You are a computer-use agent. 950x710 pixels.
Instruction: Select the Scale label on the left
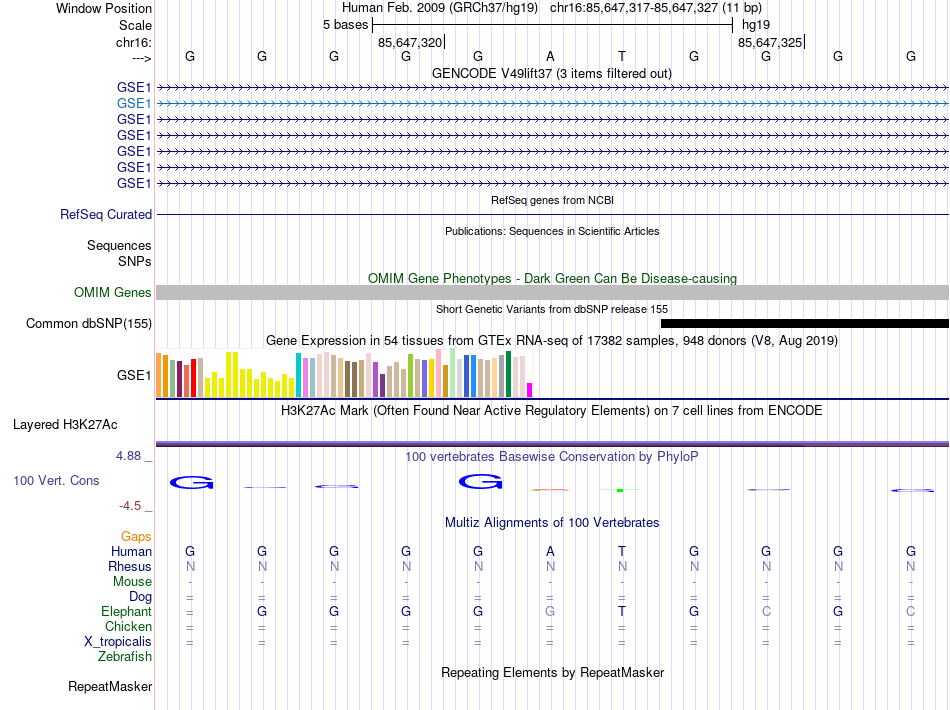(135, 25)
